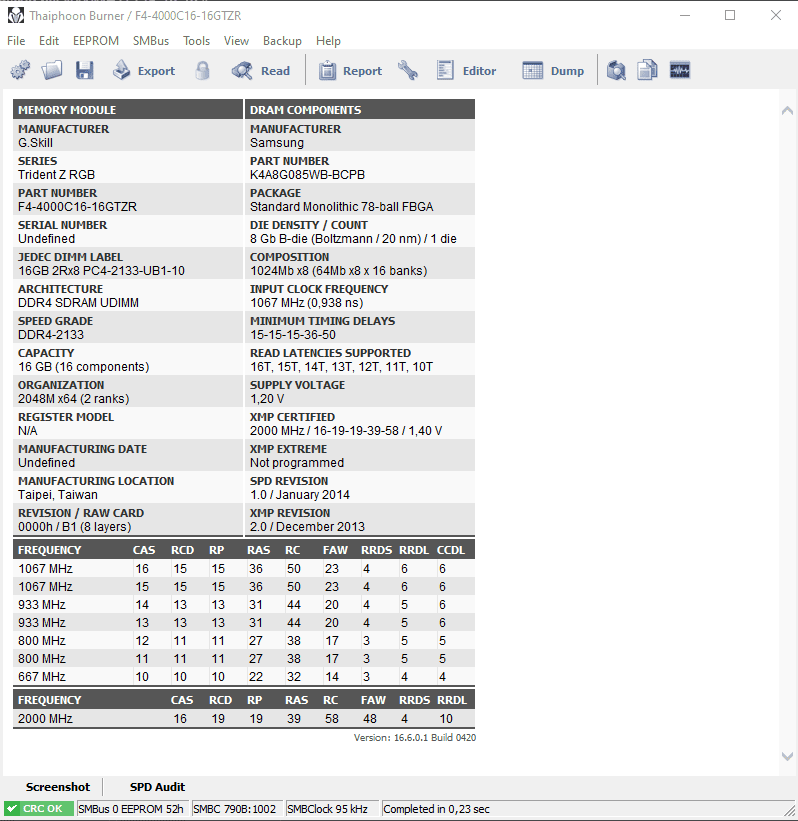Open the Report view
This screenshot has height=821, width=798.
coord(350,70)
